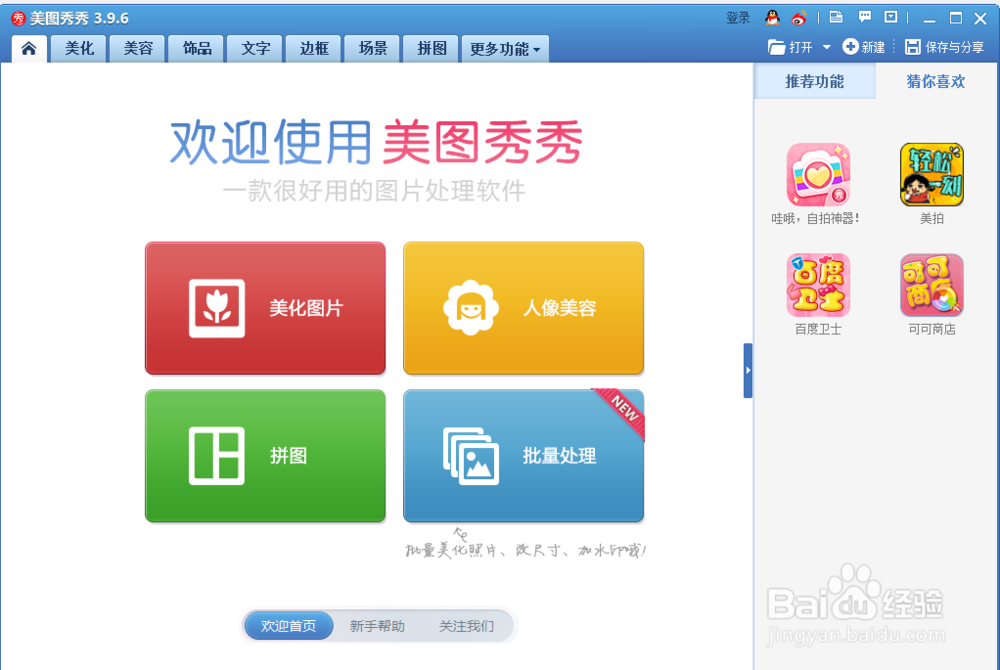Click the 登录 link
Image resolution: width=1000 pixels, height=670 pixels.
(x=738, y=18)
